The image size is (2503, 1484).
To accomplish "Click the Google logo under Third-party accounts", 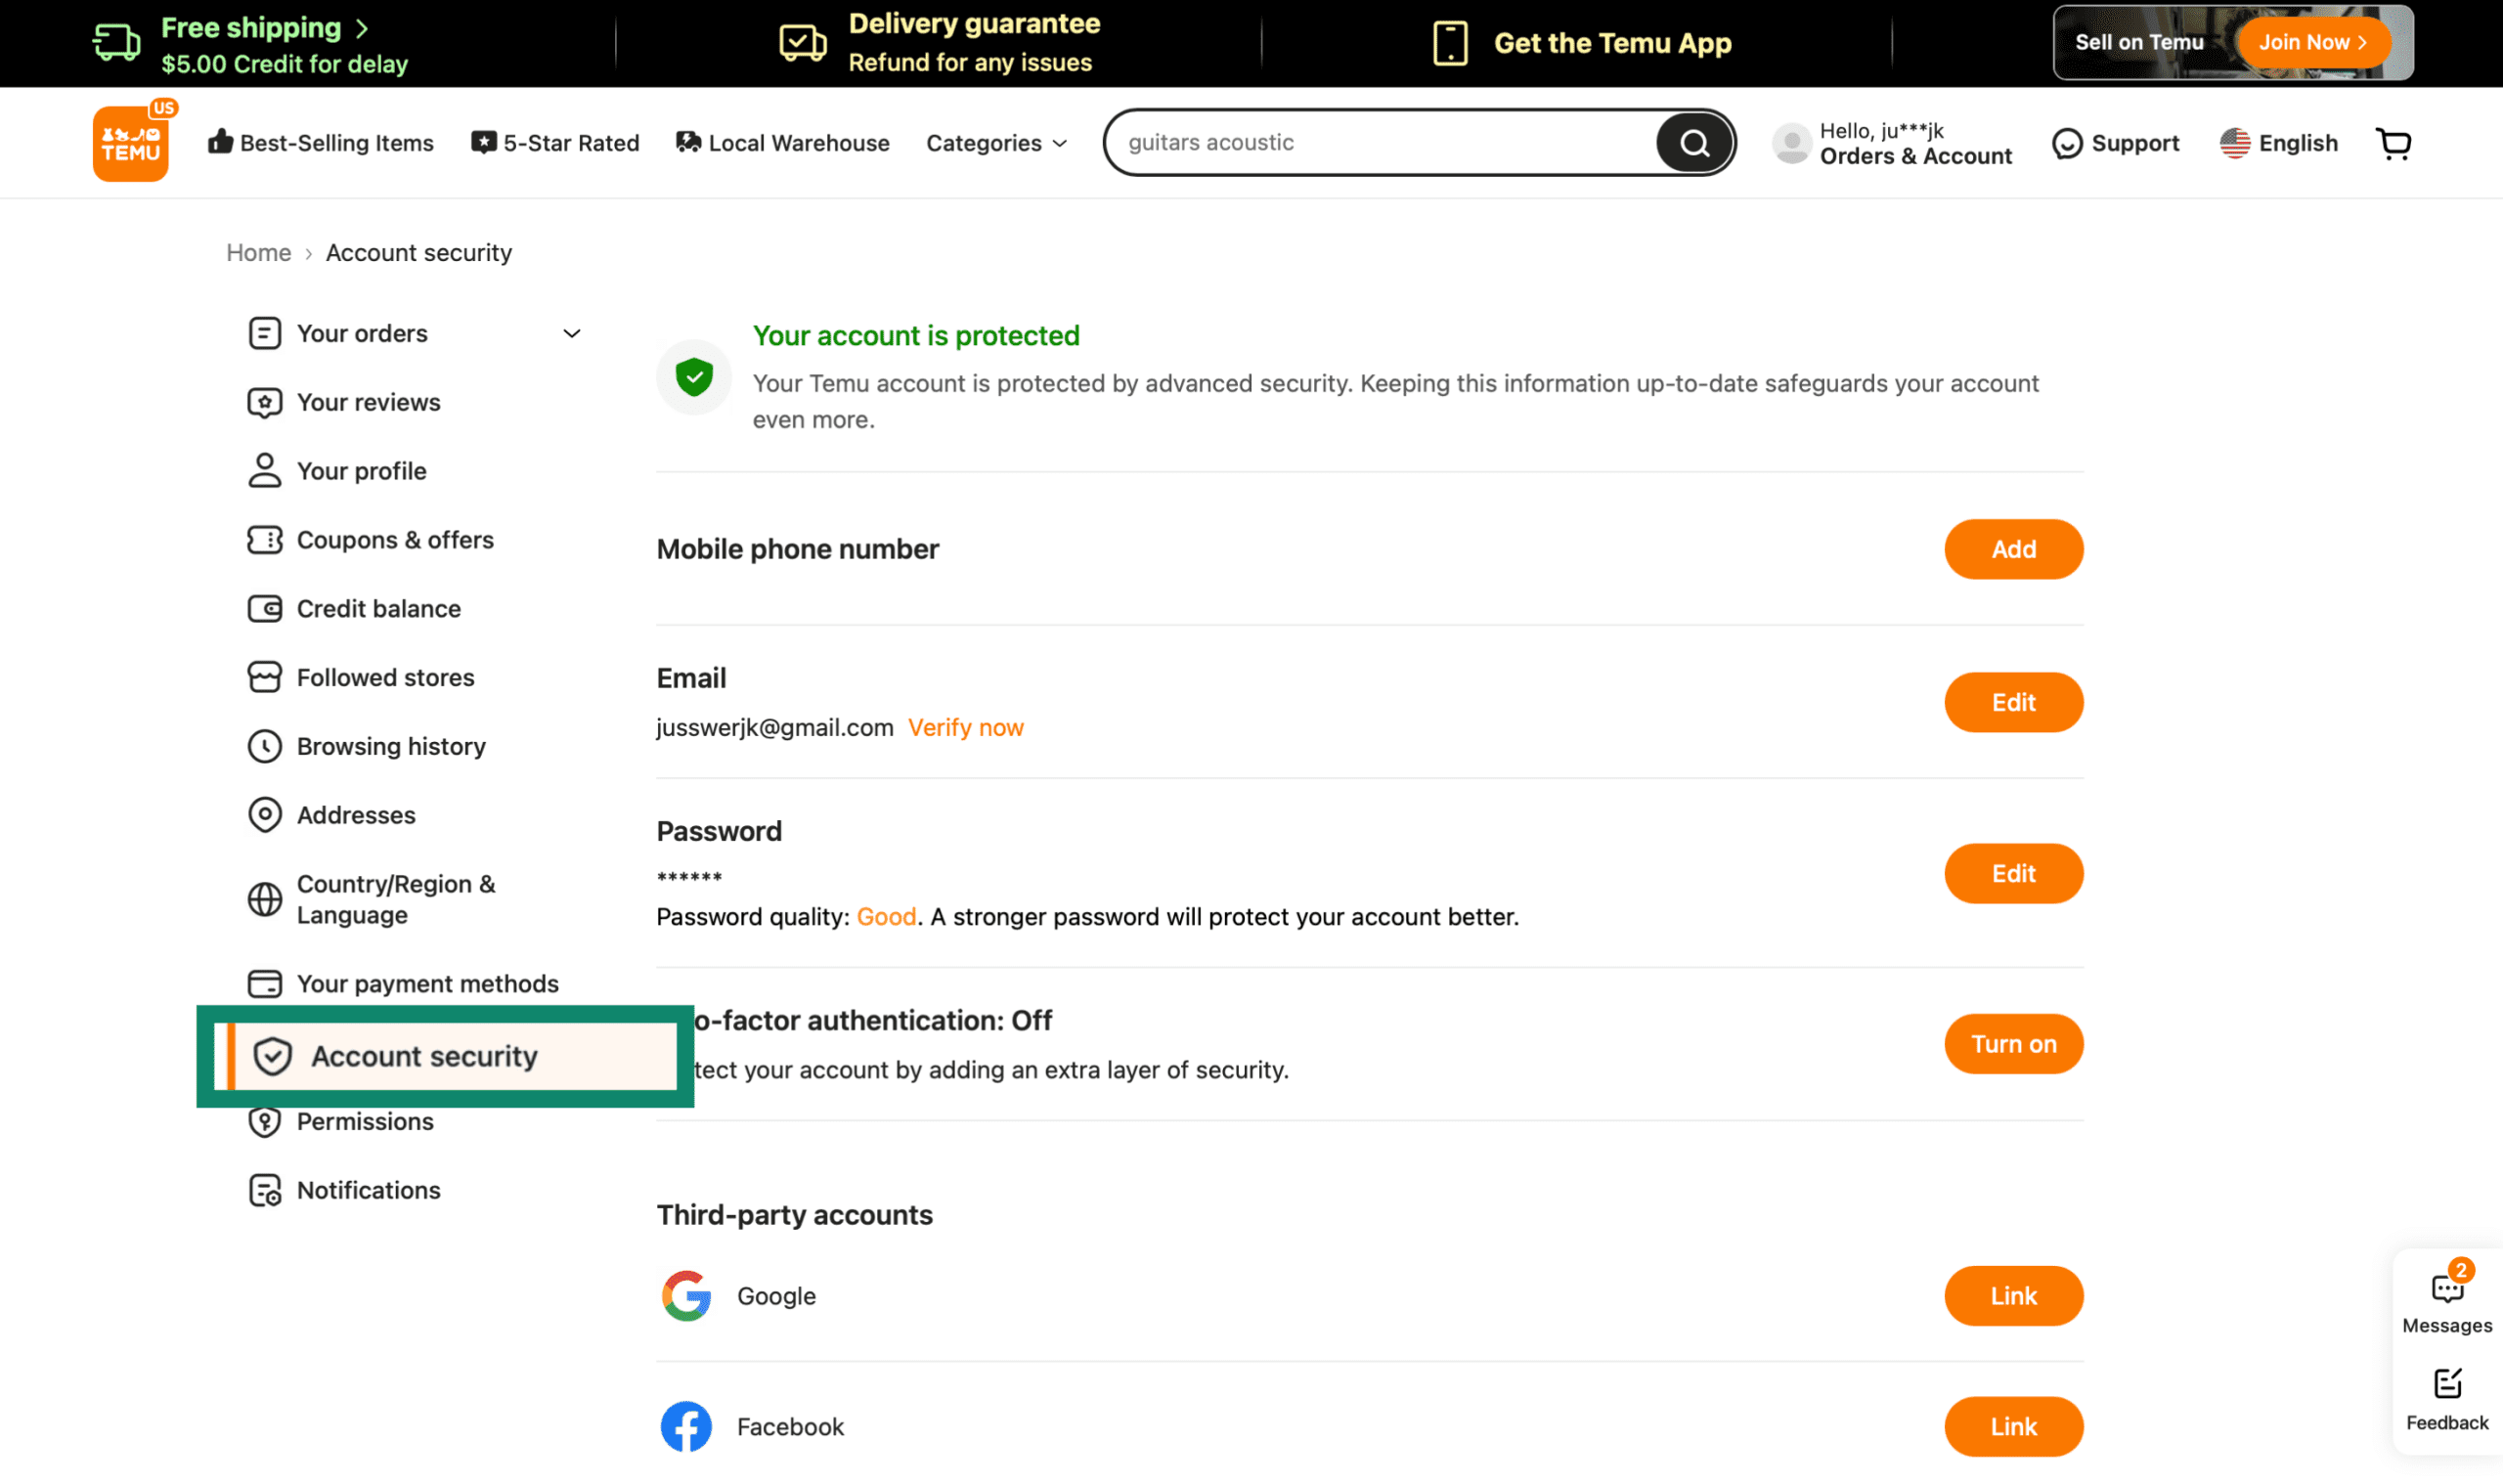I will 686,1296.
